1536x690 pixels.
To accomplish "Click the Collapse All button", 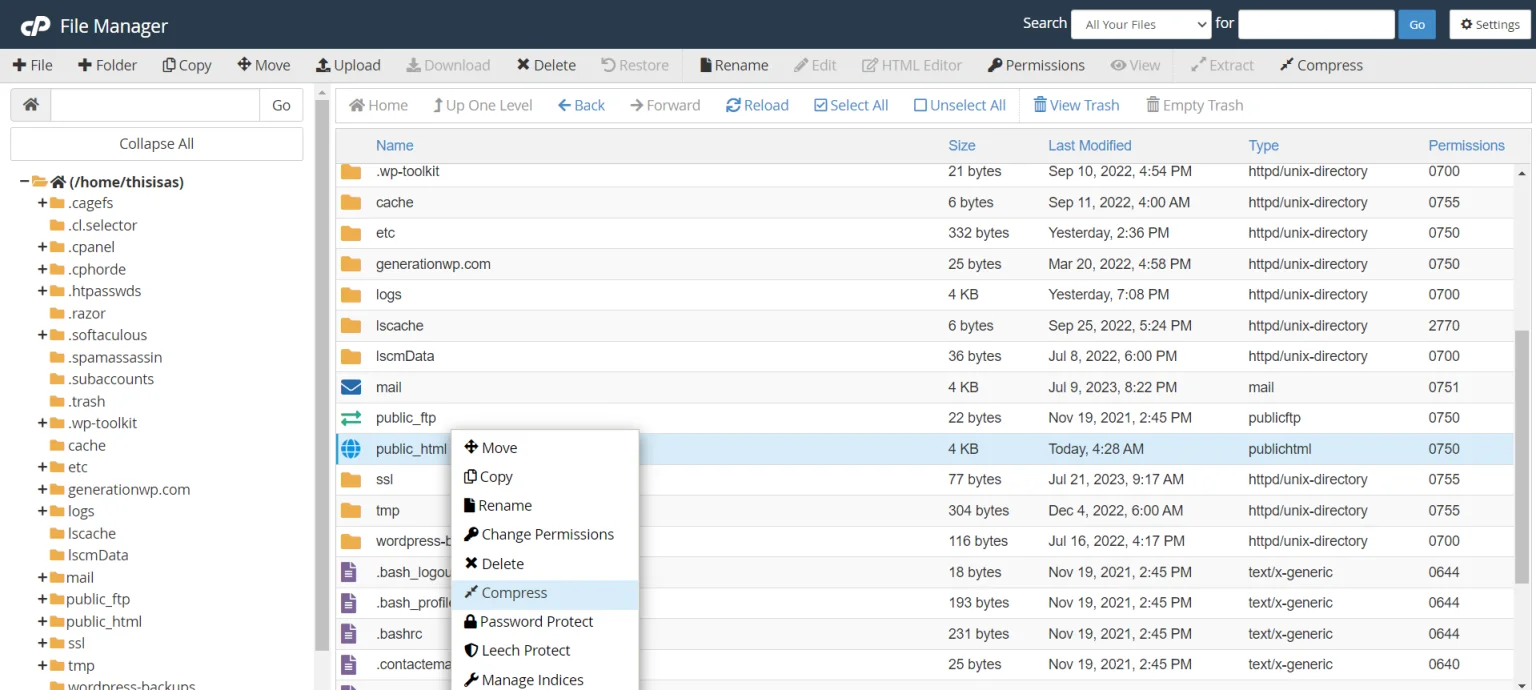I will pos(156,144).
